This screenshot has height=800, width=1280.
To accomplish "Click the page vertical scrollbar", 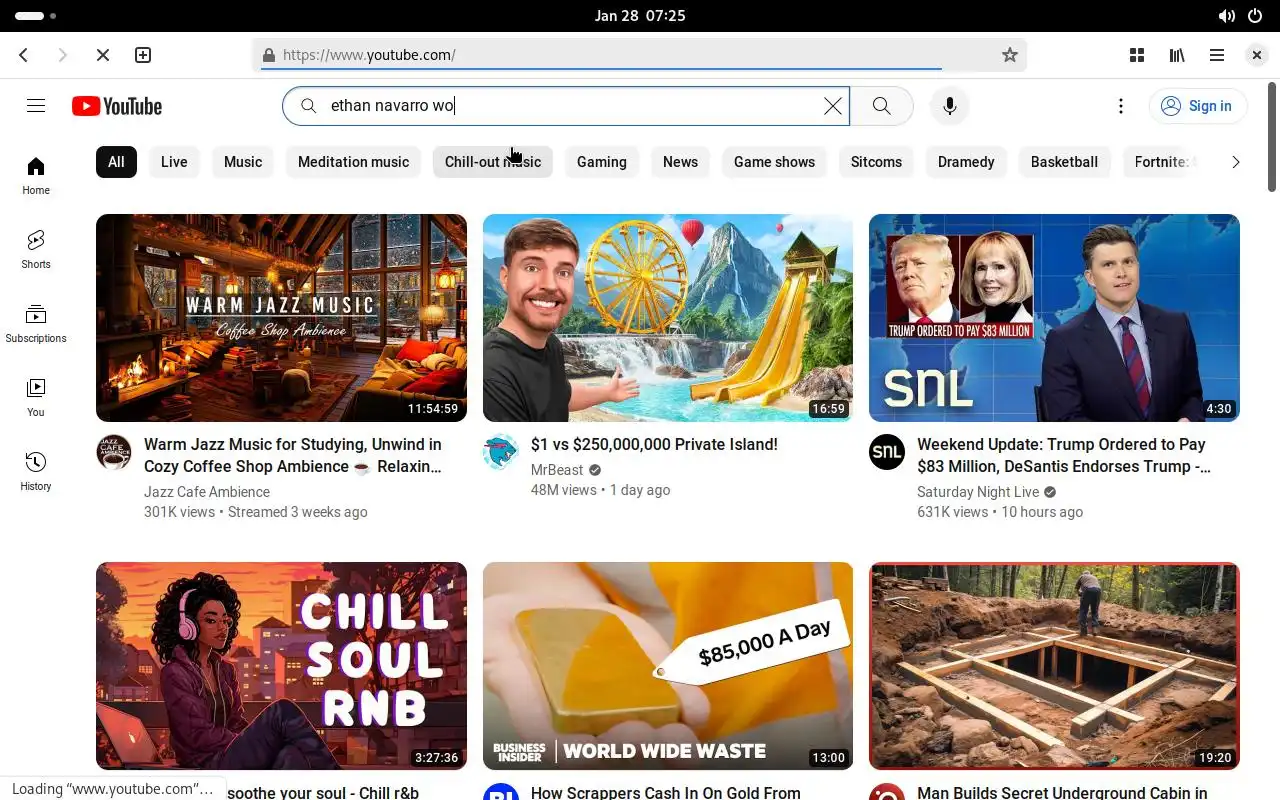I will pyautogui.click(x=1272, y=135).
